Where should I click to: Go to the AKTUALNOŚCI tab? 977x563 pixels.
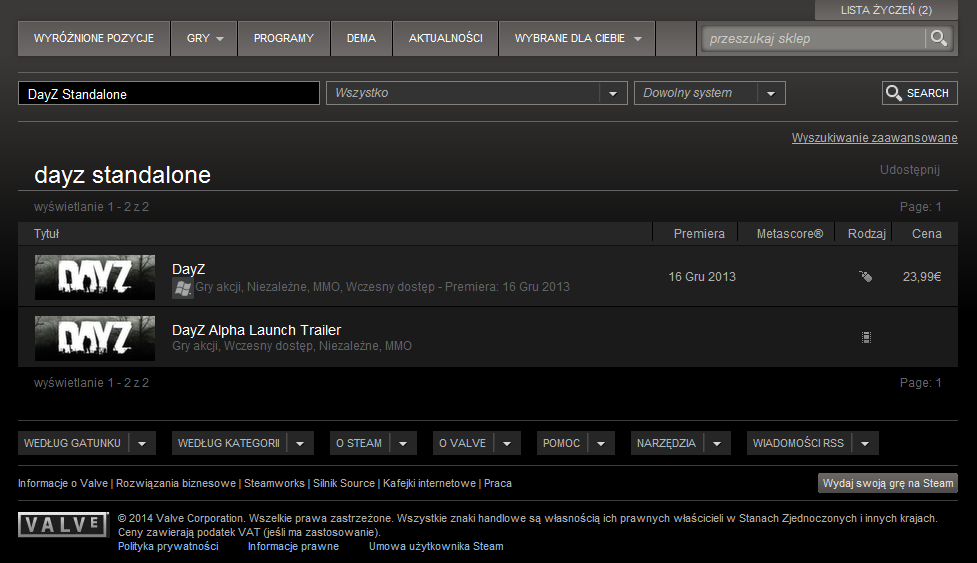point(446,39)
